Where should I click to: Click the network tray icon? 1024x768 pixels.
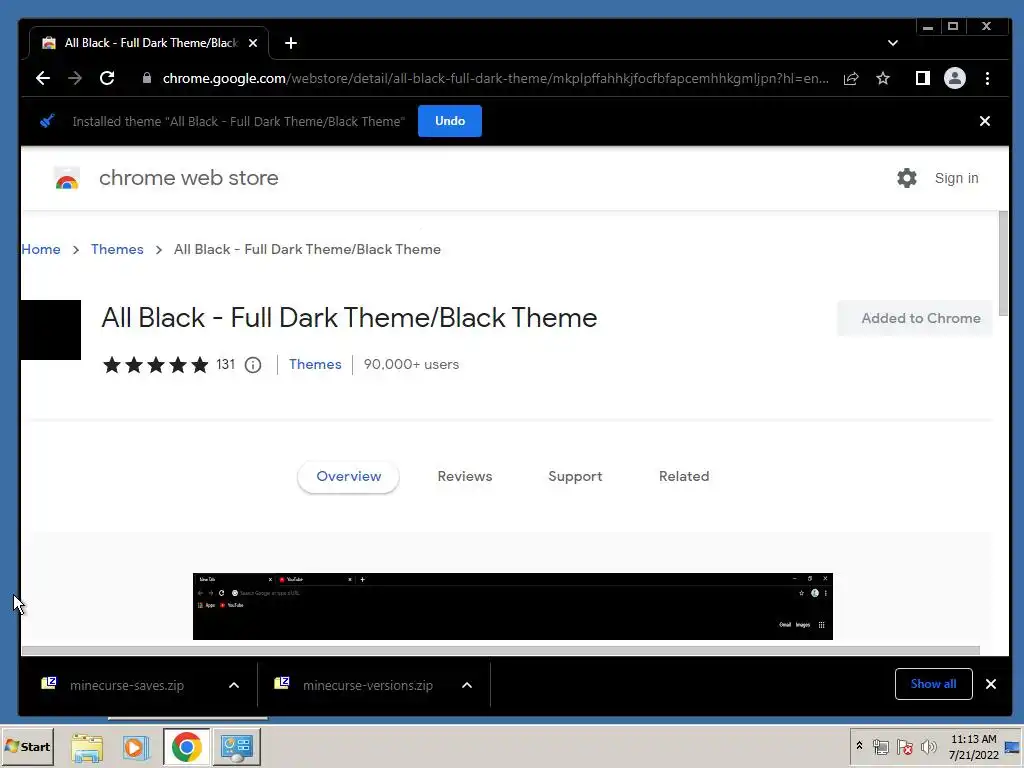pos(880,747)
